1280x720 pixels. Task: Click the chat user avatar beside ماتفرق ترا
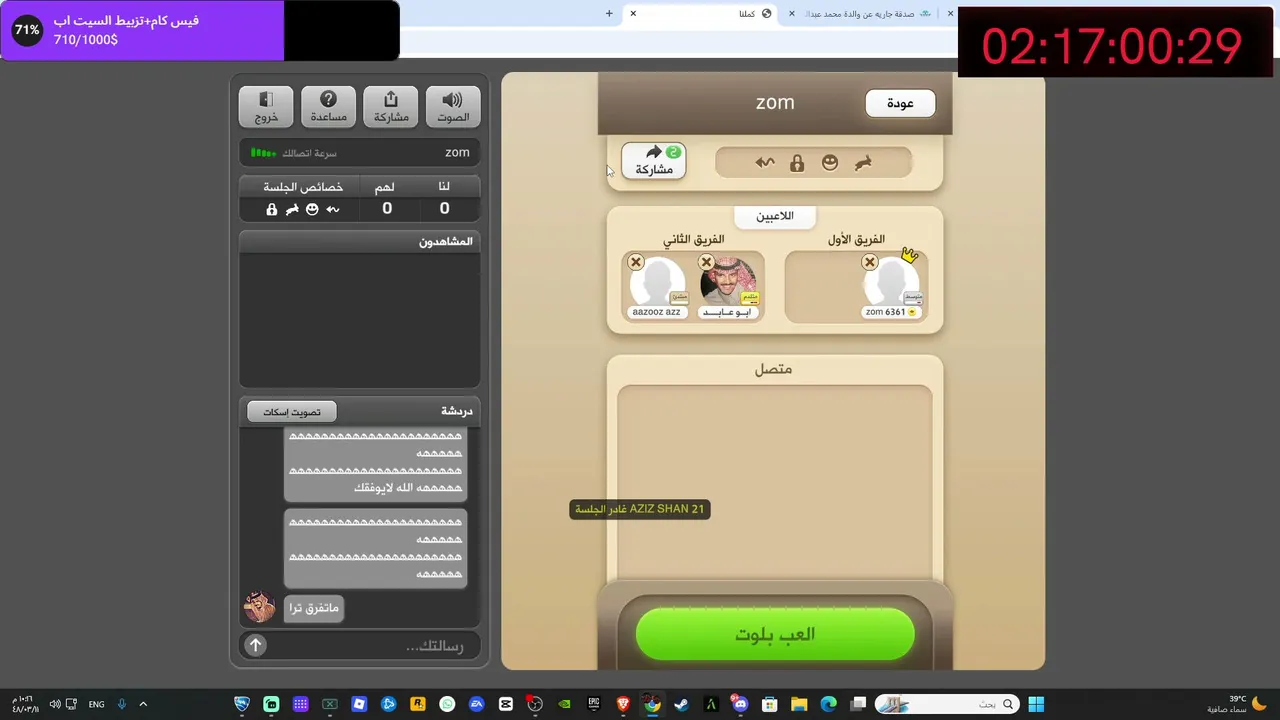[260, 607]
